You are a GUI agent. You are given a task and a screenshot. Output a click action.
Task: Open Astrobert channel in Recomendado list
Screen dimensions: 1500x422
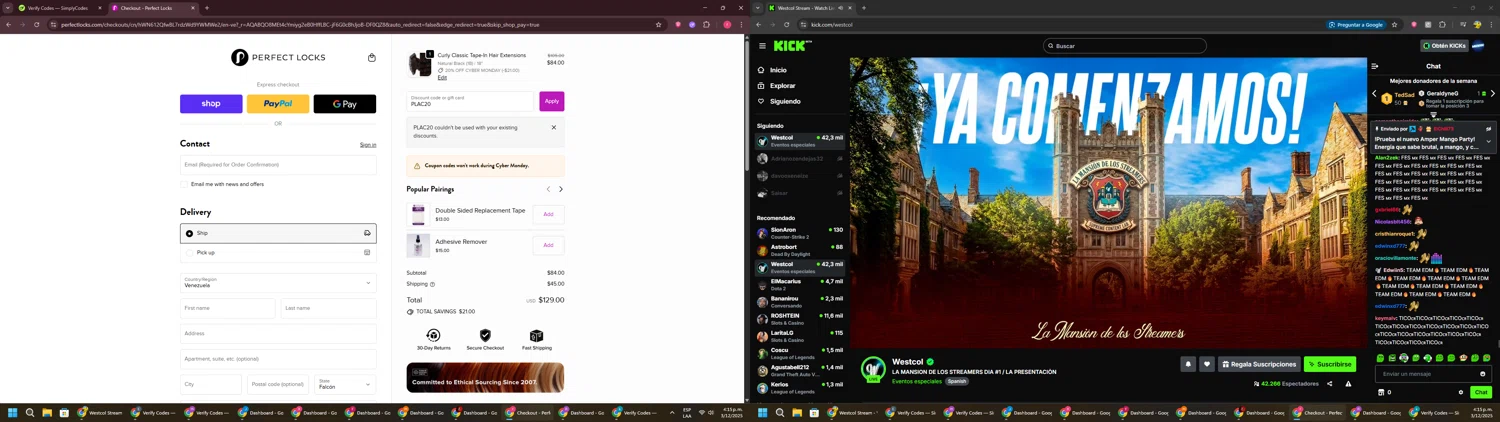pos(800,249)
